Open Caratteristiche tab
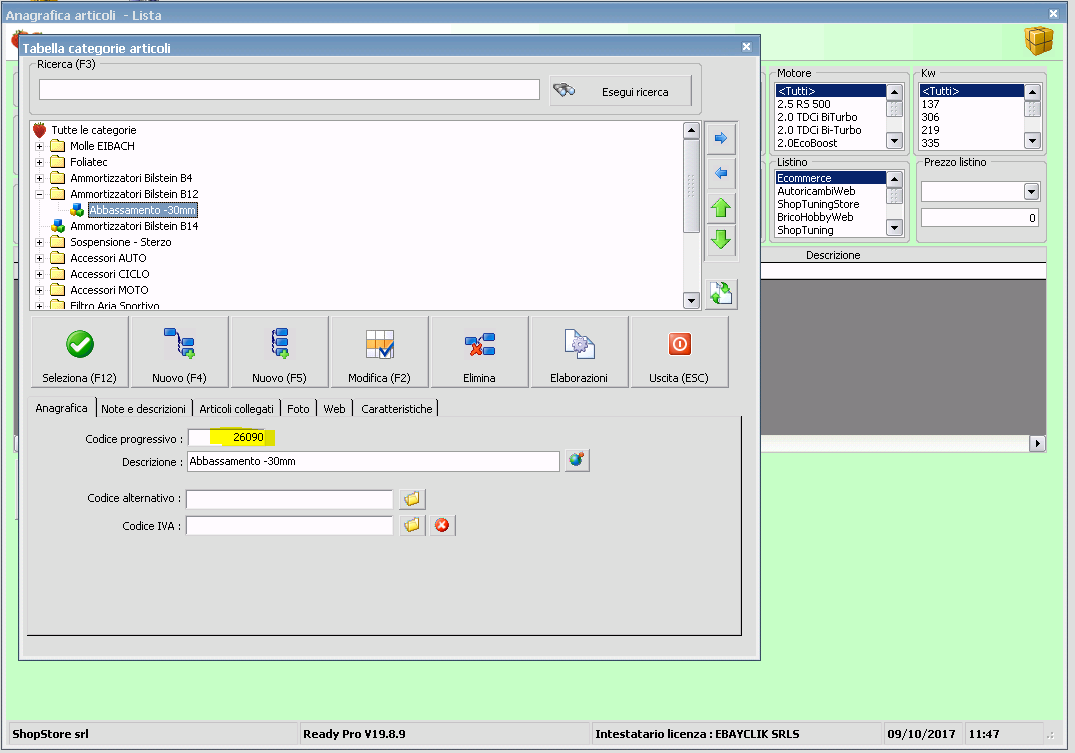 pyautogui.click(x=397, y=409)
